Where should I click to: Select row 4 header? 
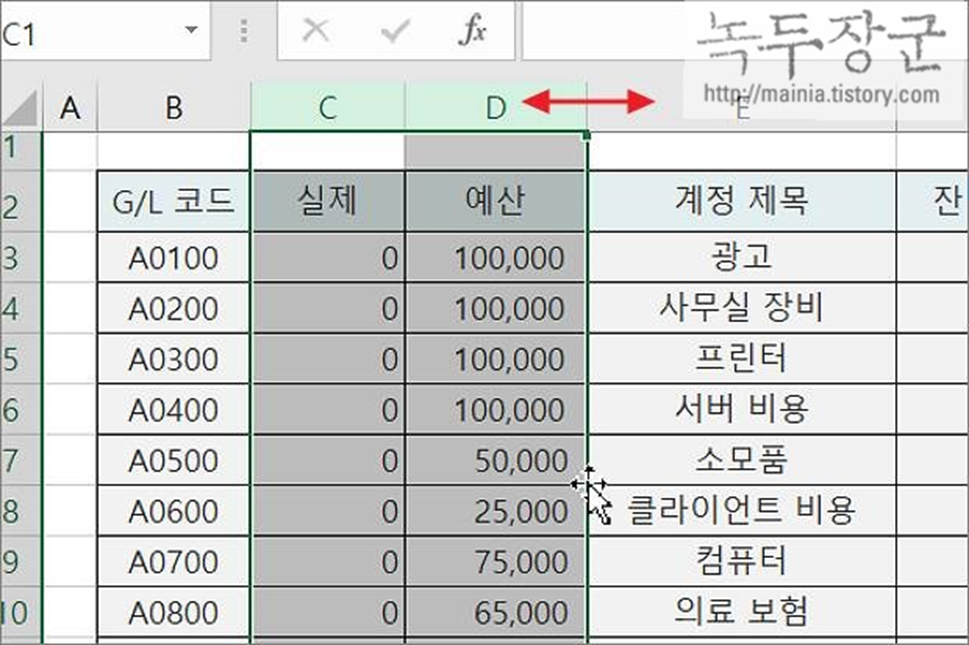pos(20,308)
